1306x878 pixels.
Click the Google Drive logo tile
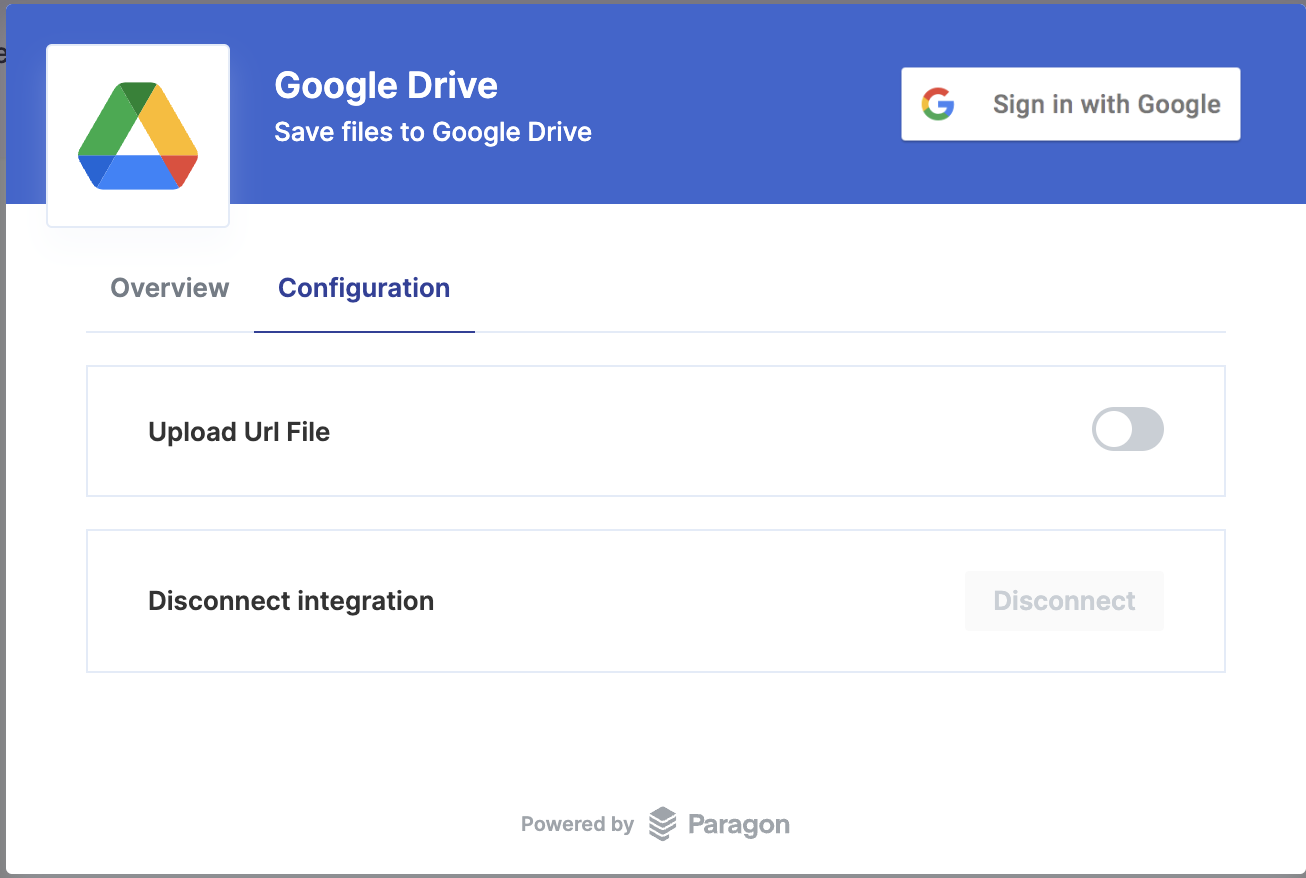(x=138, y=136)
